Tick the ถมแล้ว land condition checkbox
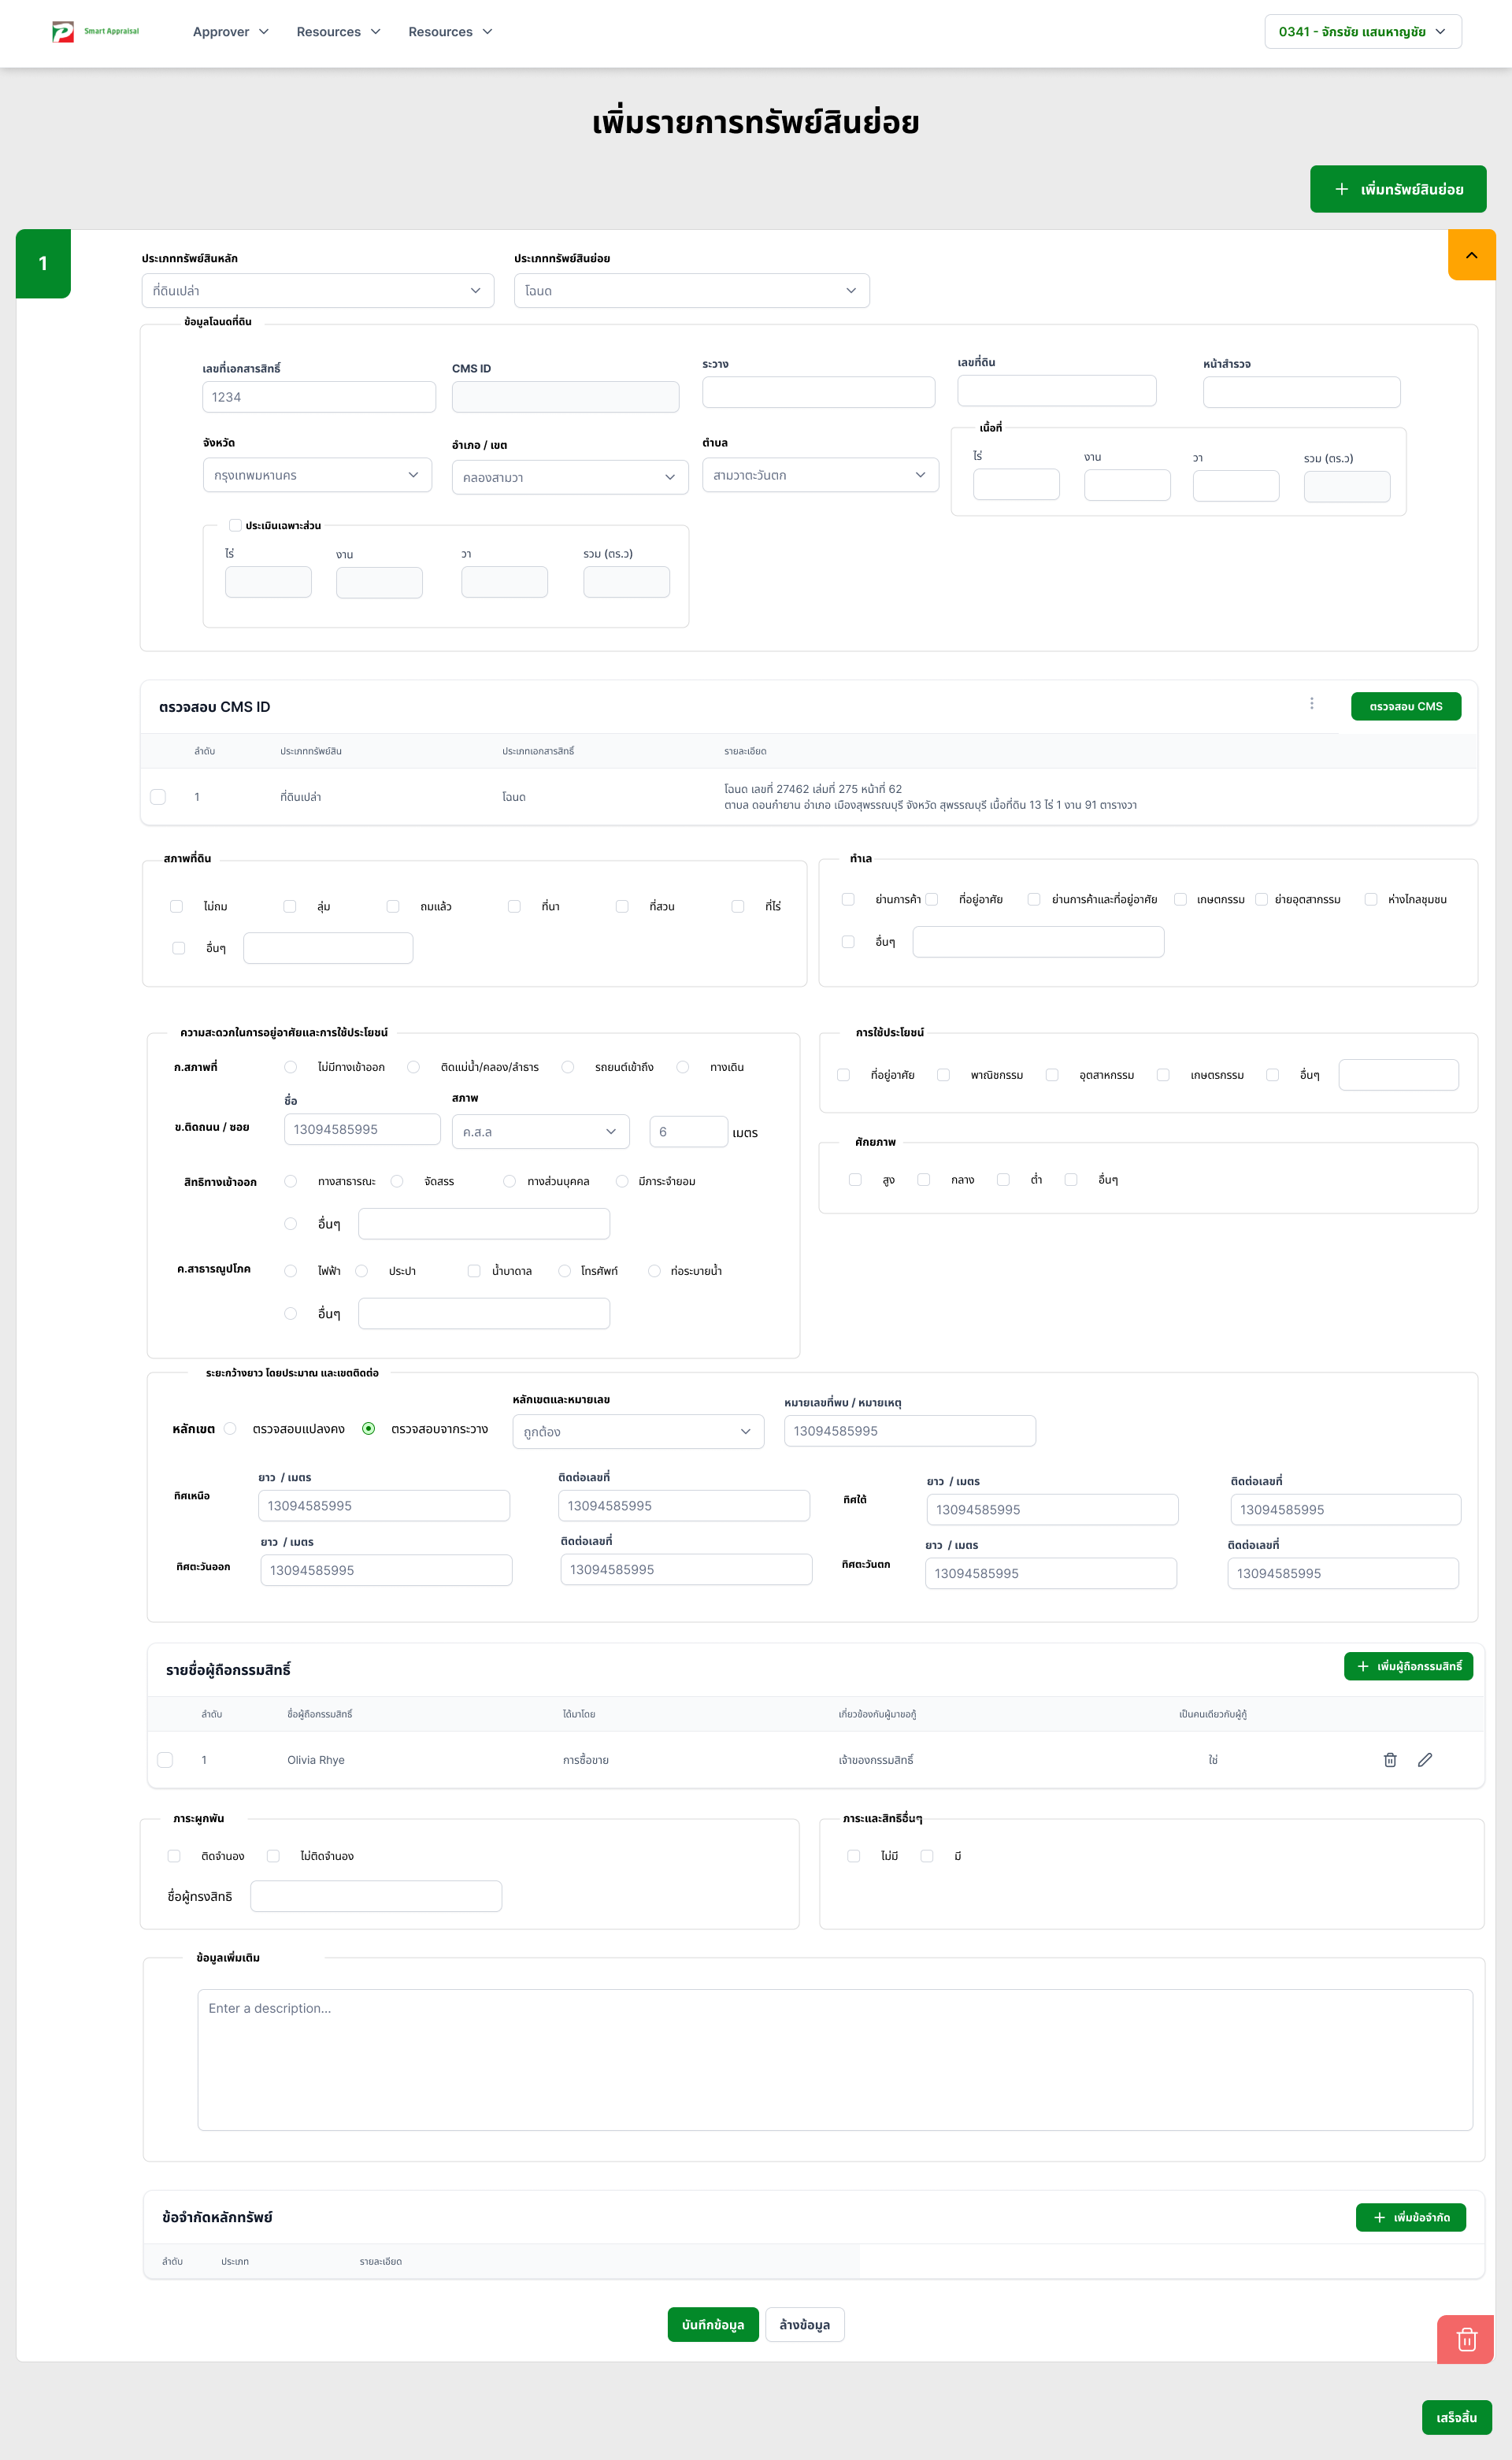 point(393,906)
